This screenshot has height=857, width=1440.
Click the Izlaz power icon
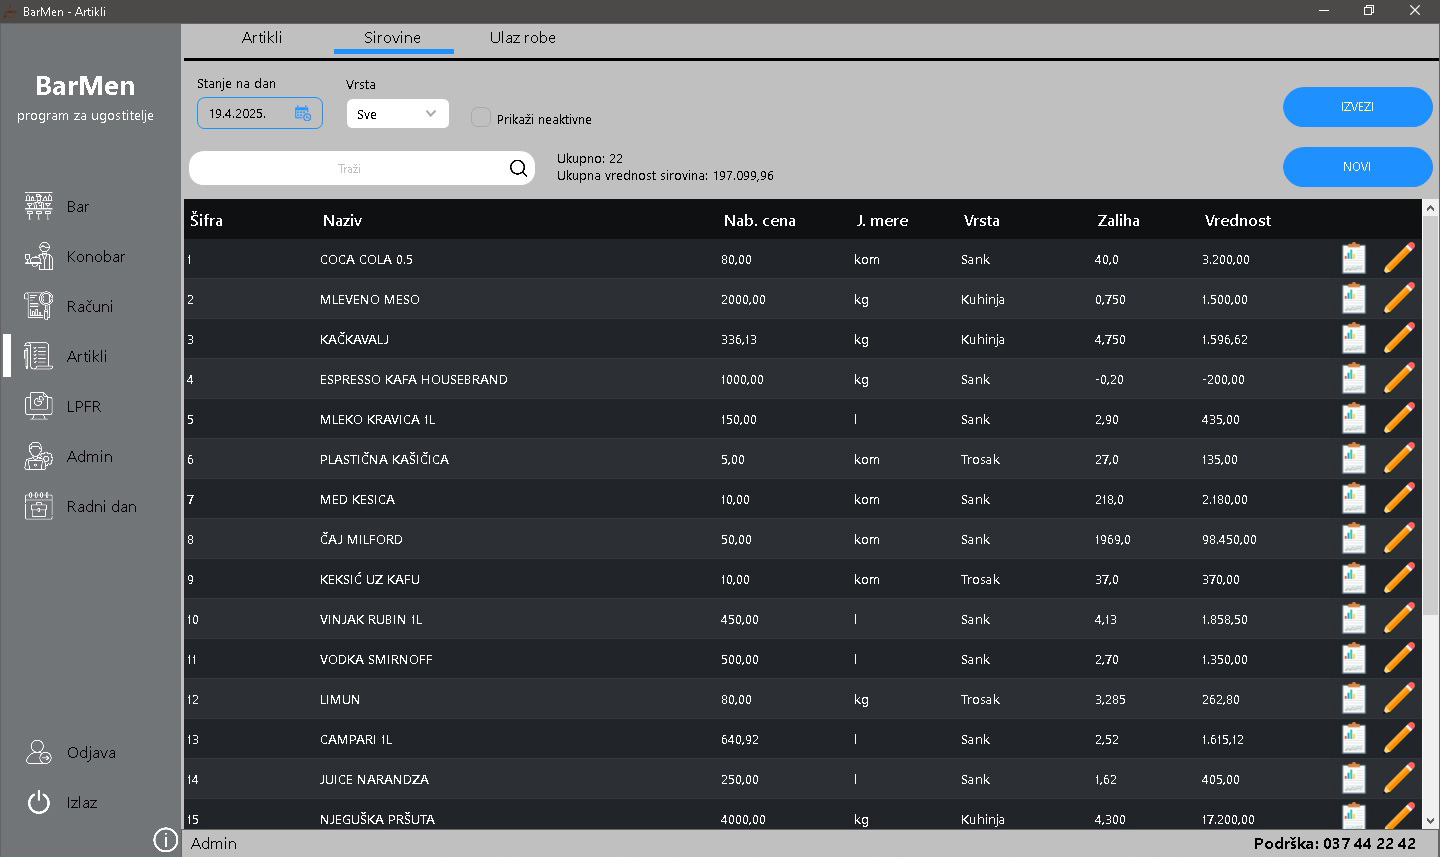click(x=39, y=802)
